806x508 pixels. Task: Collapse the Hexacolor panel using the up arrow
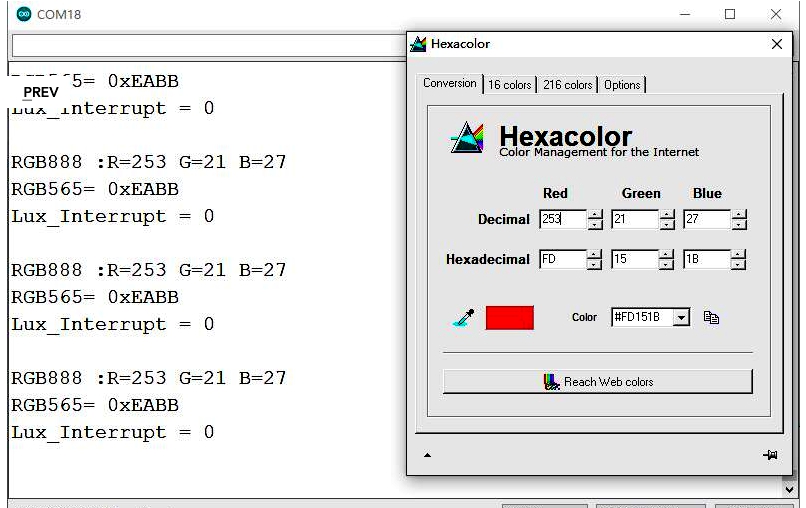coord(427,455)
